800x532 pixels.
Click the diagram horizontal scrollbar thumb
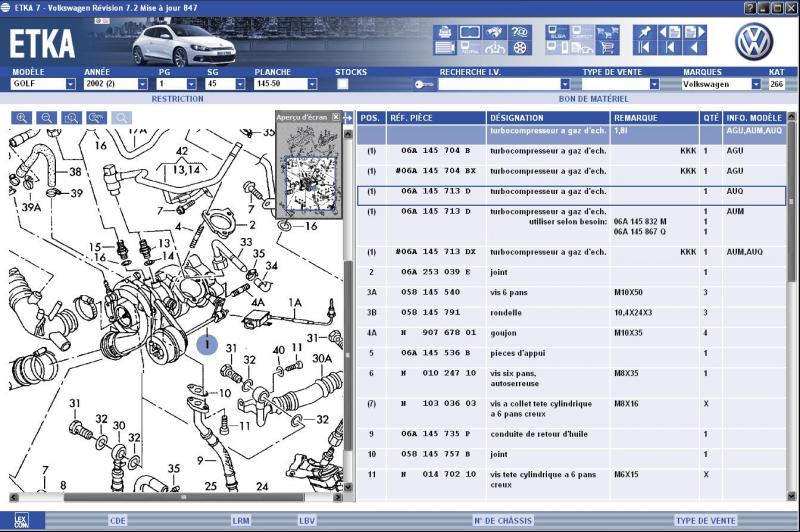(184, 496)
